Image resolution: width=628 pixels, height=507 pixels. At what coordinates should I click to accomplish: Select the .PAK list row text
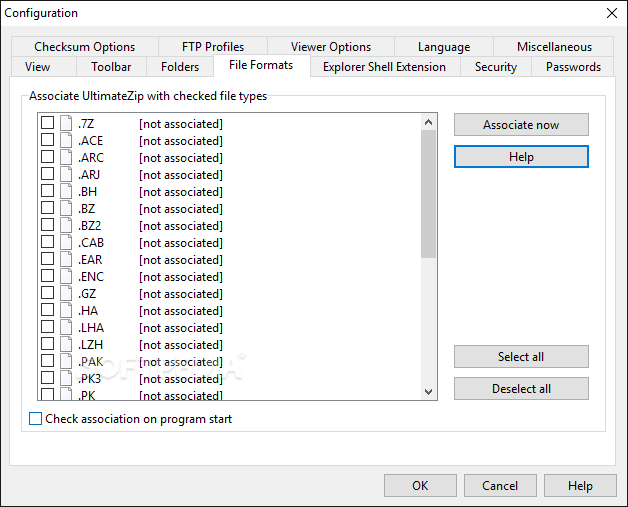91,362
